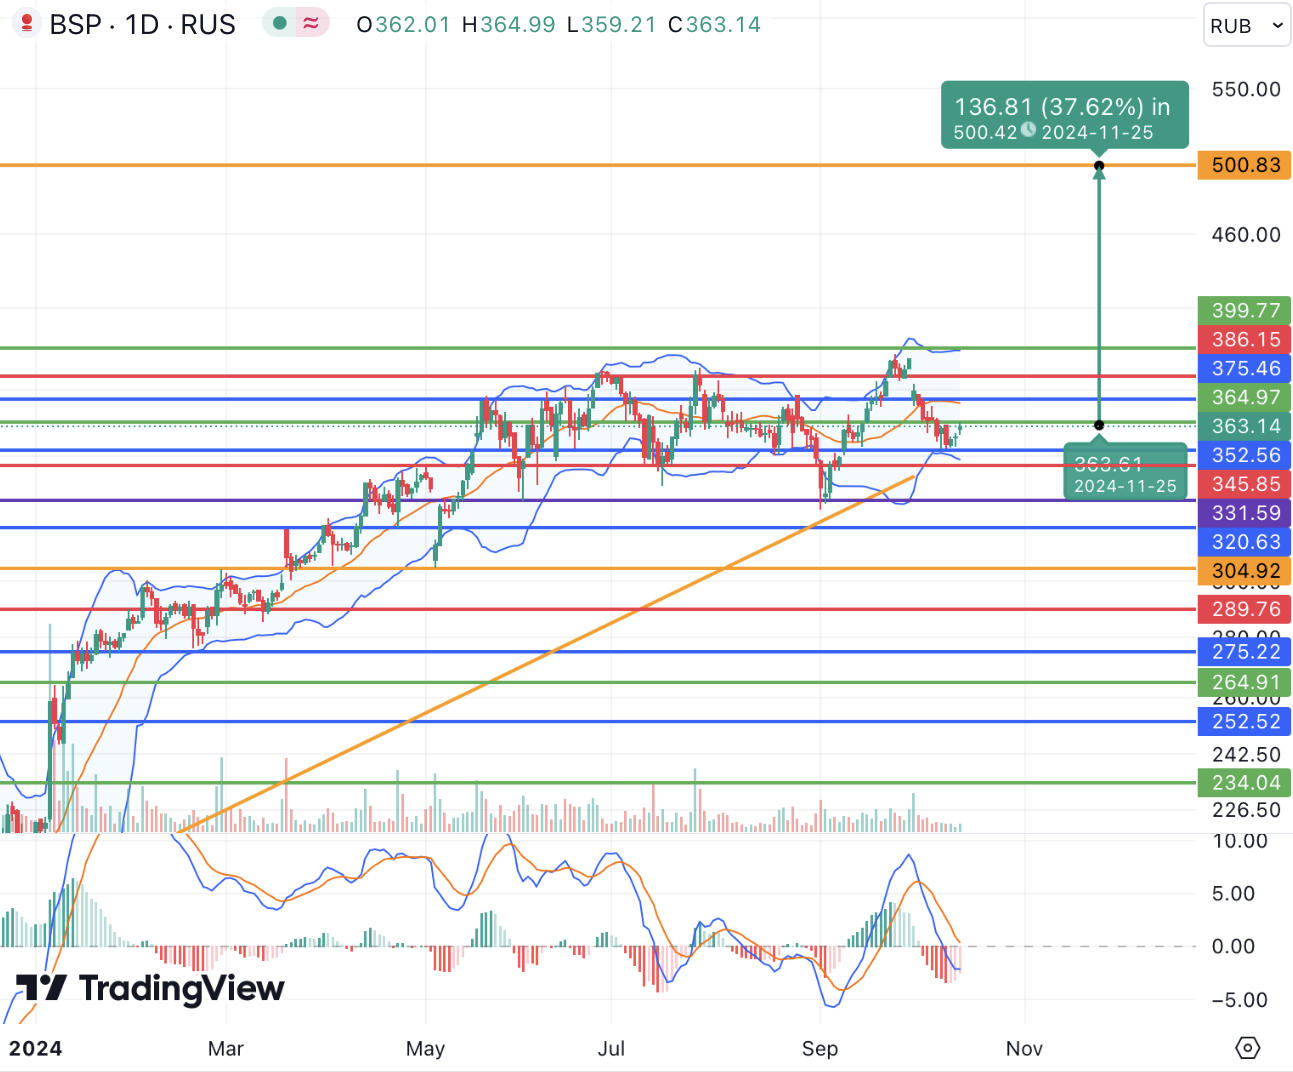Image resolution: width=1293 pixels, height=1072 pixels.
Task: Select the 275.22 blue price label
Action: tap(1245, 652)
